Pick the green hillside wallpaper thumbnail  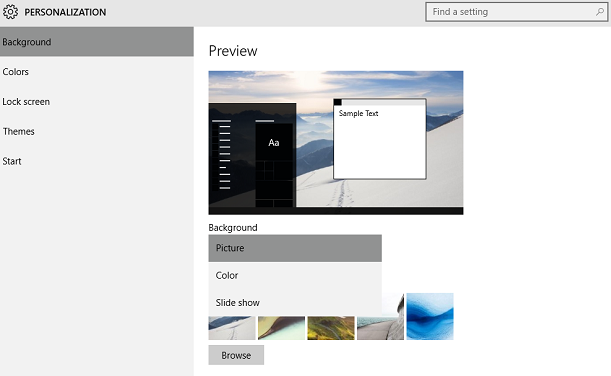(x=331, y=328)
